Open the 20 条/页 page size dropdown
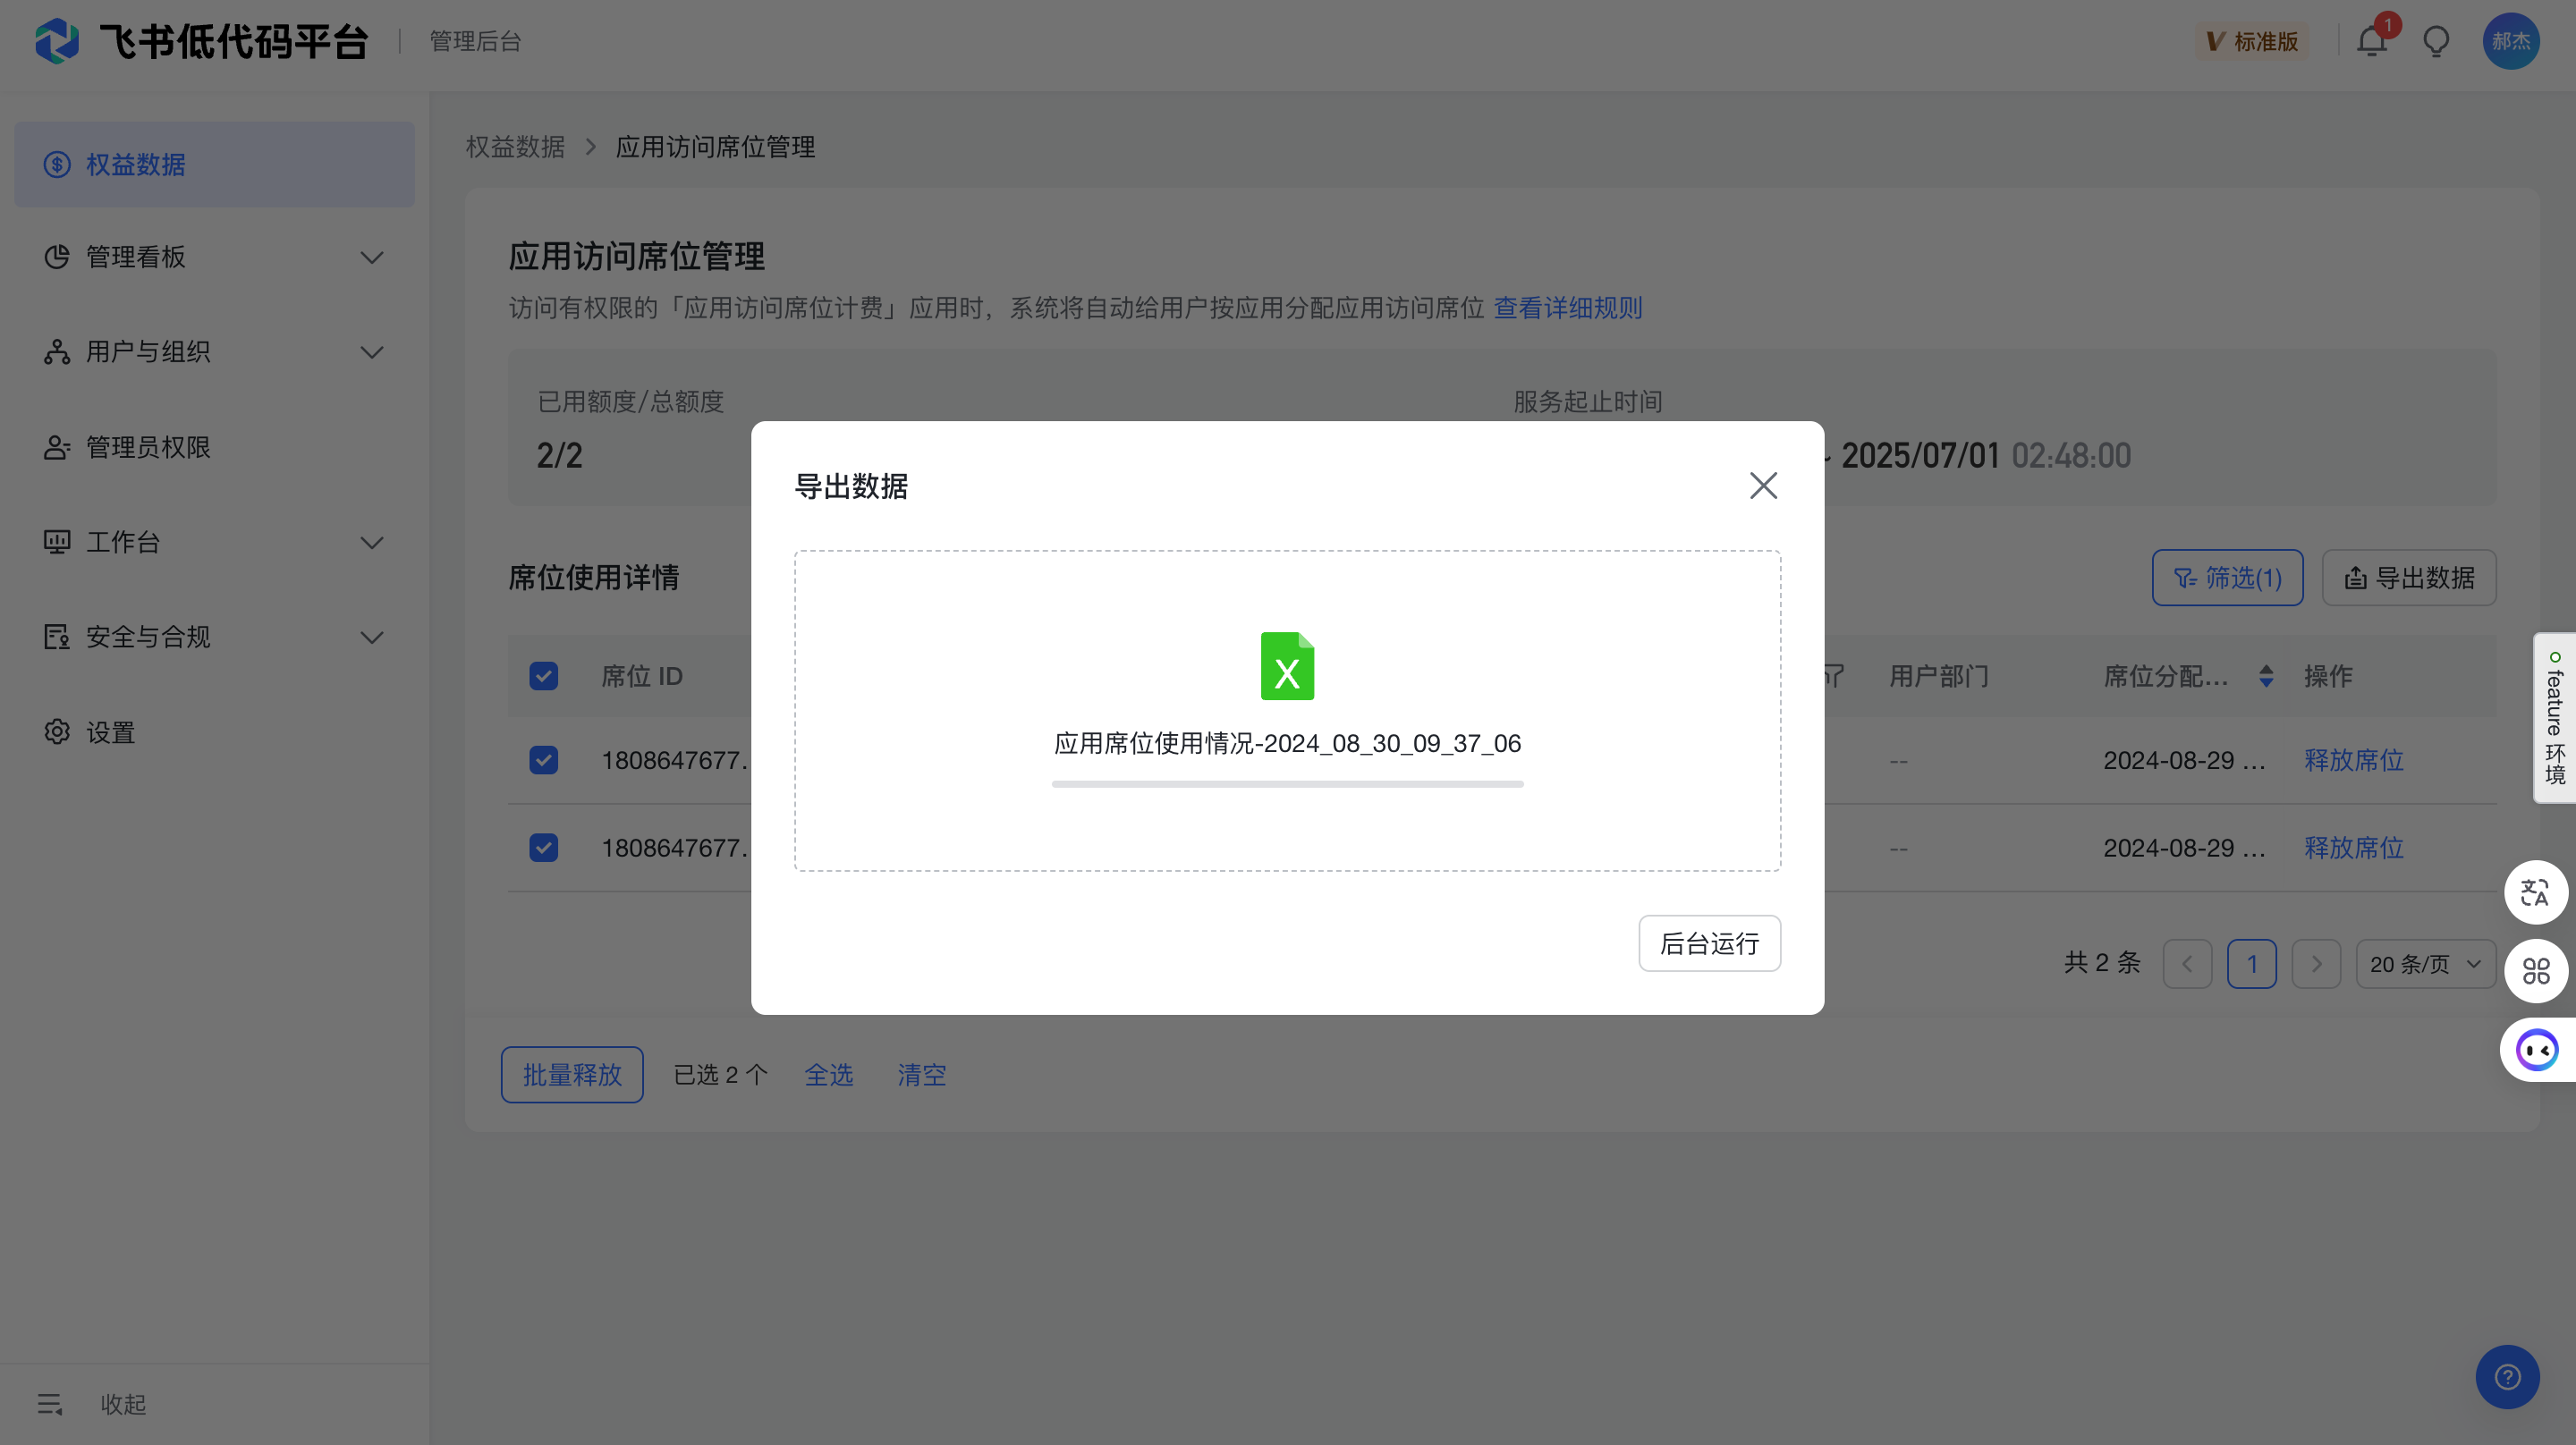The image size is (2576, 1445). coord(2426,964)
